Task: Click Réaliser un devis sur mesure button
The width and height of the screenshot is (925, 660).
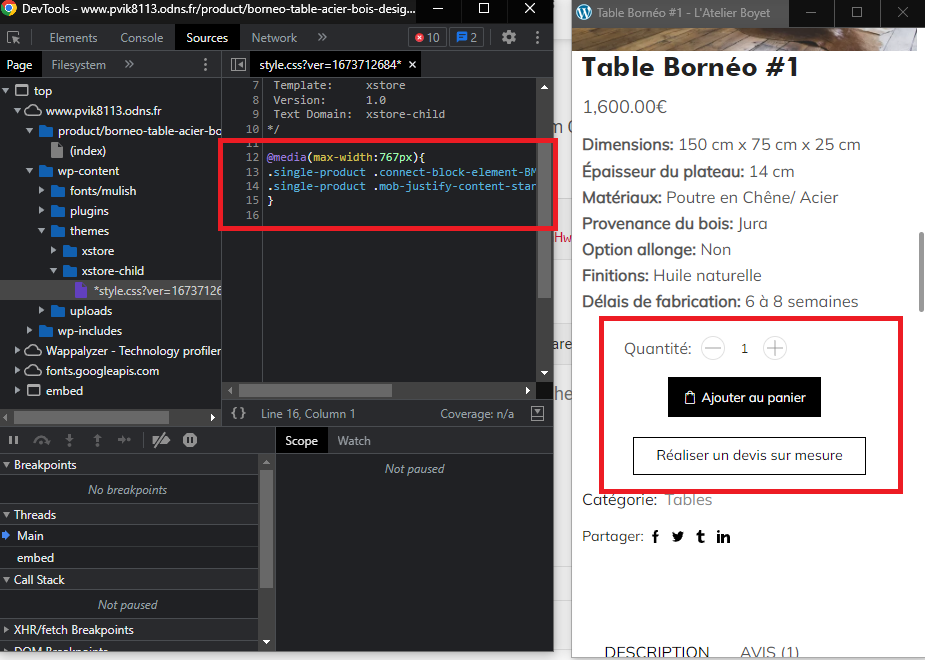Action: [x=749, y=455]
